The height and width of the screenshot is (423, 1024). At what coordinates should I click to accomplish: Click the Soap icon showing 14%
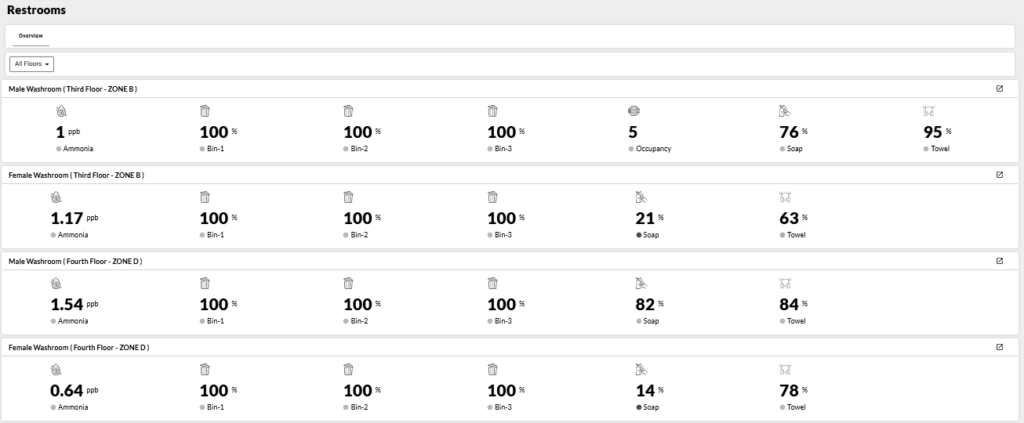tap(641, 369)
